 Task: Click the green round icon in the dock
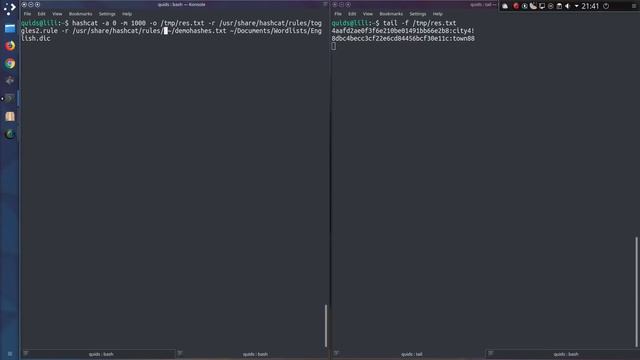tap(10, 134)
